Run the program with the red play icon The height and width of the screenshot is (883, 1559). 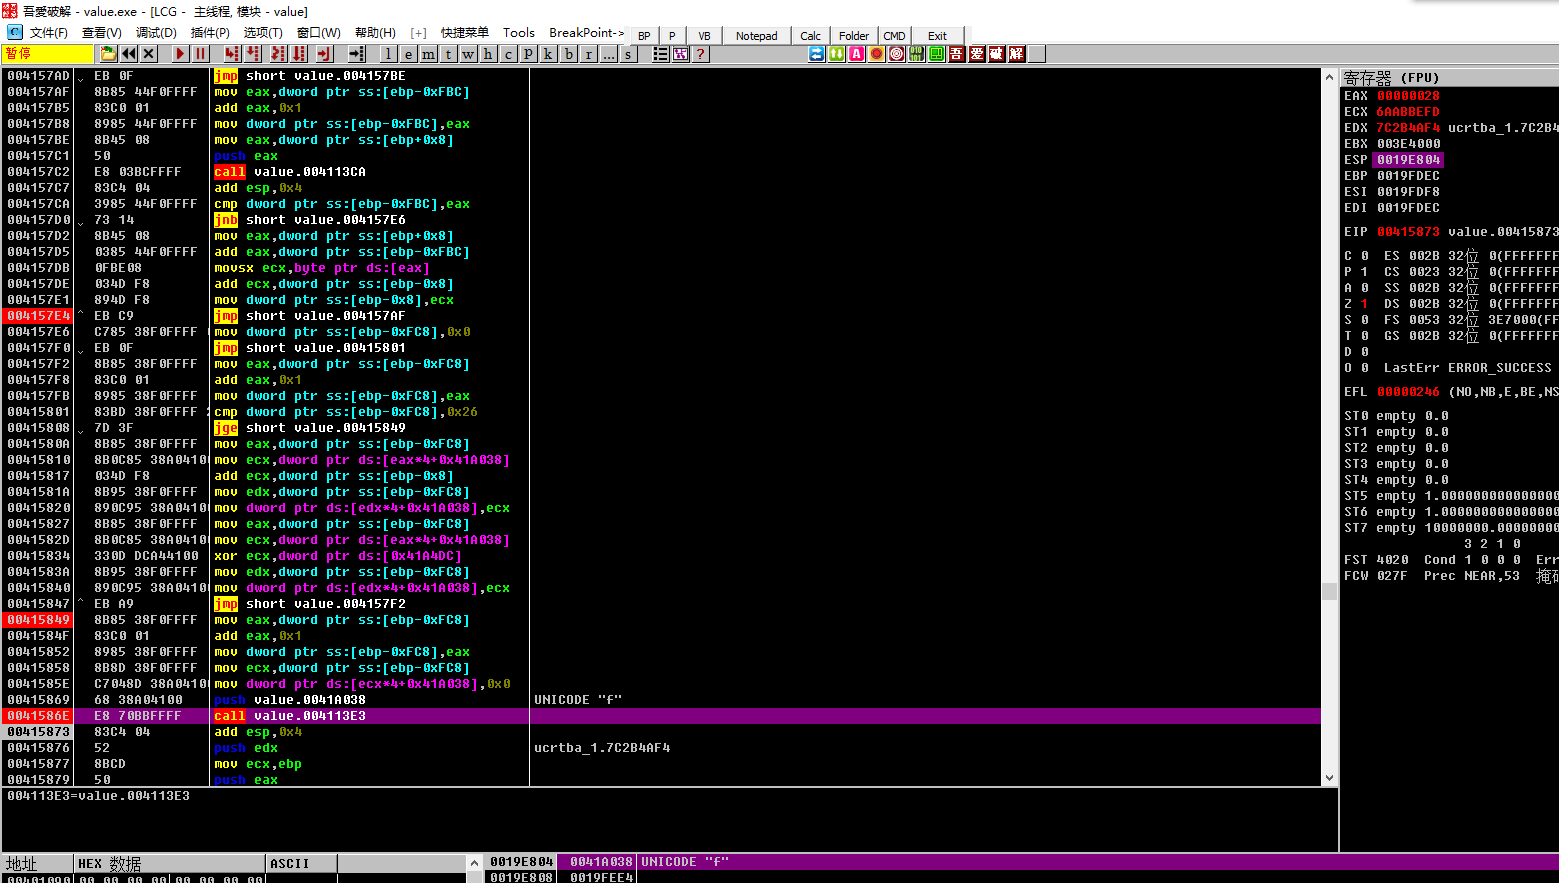point(180,54)
